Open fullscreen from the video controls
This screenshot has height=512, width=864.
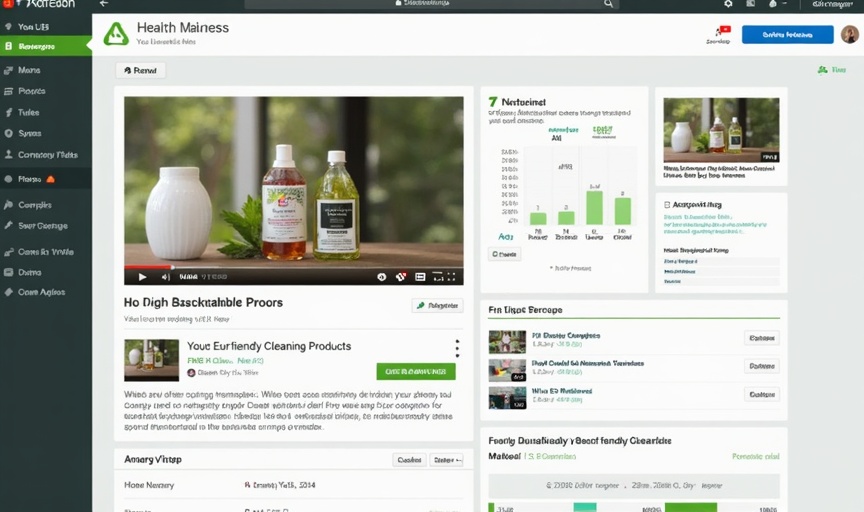451,277
